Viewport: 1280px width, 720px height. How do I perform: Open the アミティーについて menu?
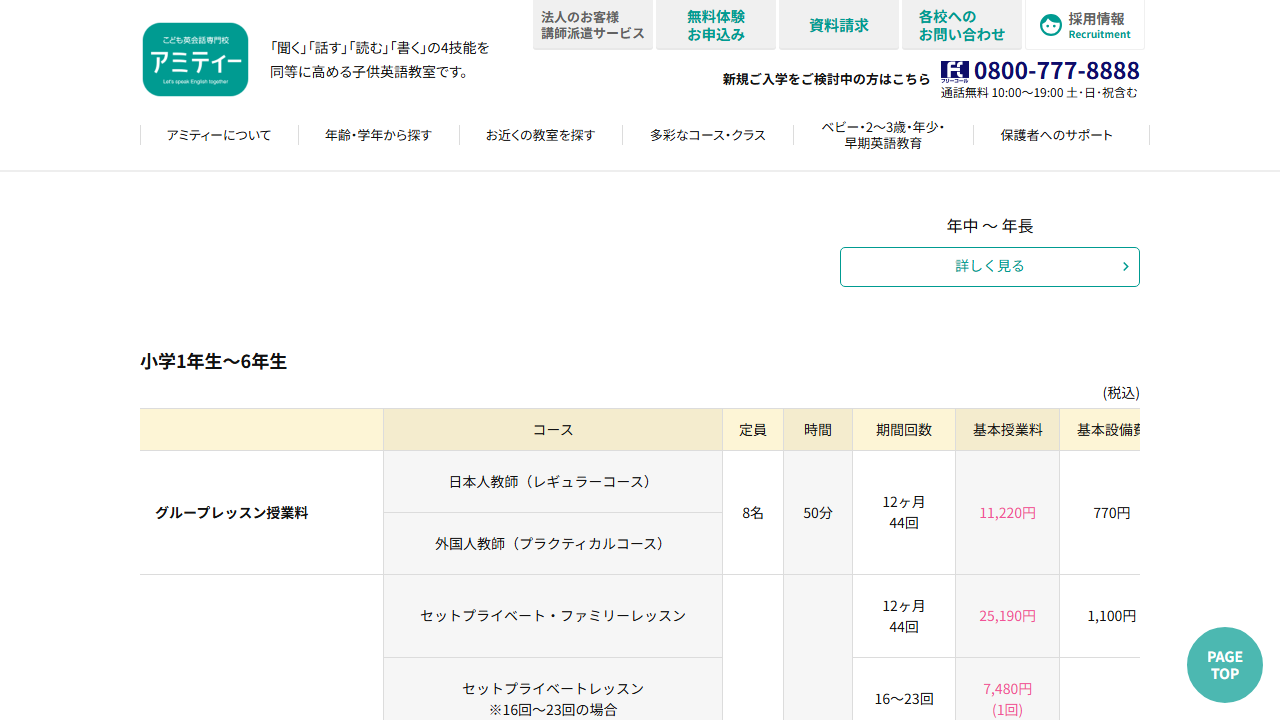click(x=219, y=135)
